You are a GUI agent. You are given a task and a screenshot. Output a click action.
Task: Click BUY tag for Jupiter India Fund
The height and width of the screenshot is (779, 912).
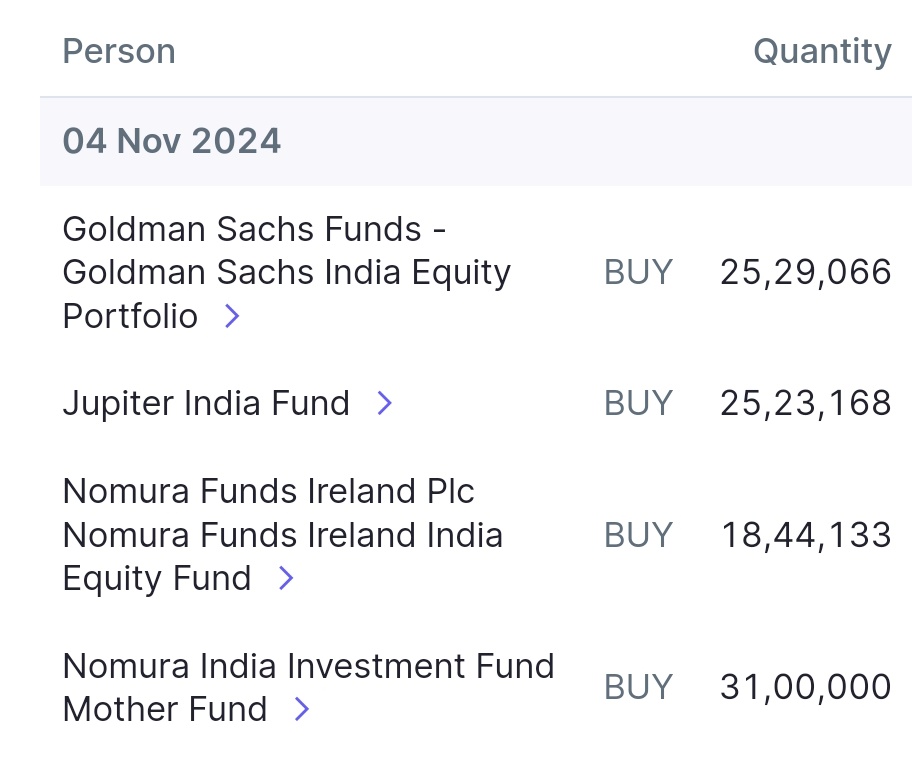[638, 403]
